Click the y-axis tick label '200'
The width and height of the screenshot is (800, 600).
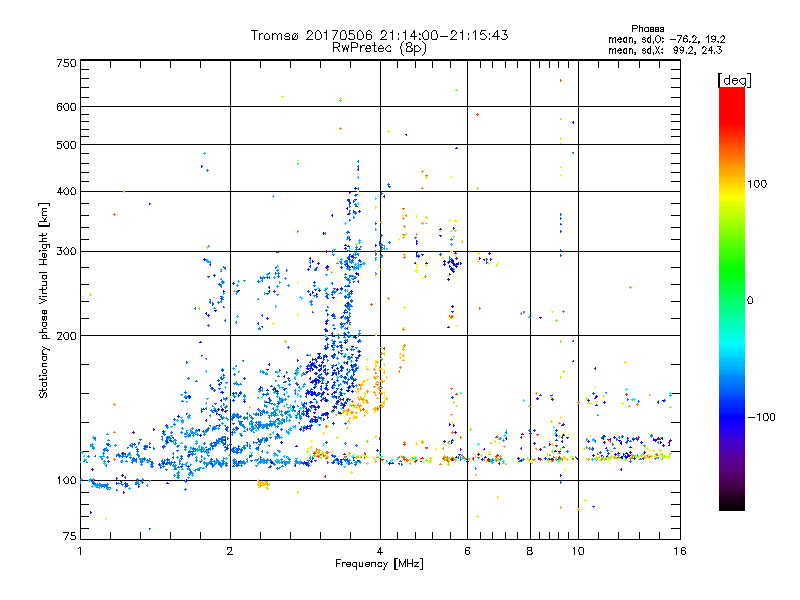click(66, 336)
